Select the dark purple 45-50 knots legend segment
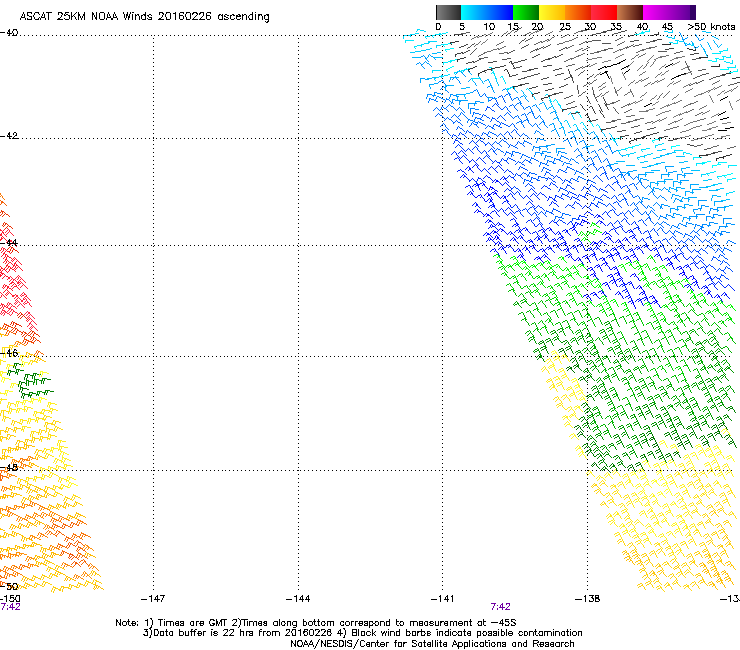Image resolution: width=740 pixels, height=650 pixels. click(x=682, y=12)
